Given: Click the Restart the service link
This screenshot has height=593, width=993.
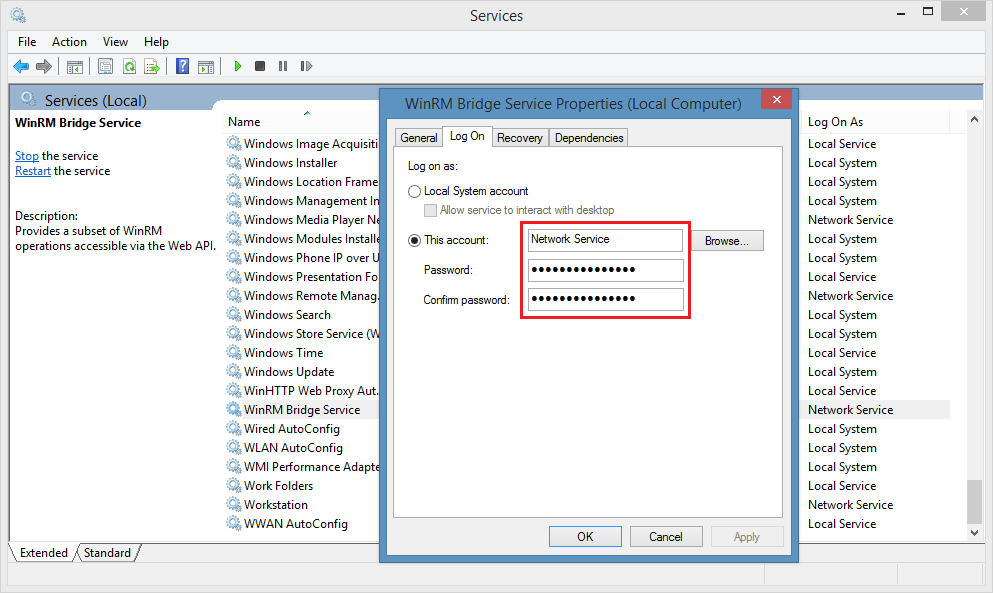Looking at the screenshot, I should (x=33, y=171).
